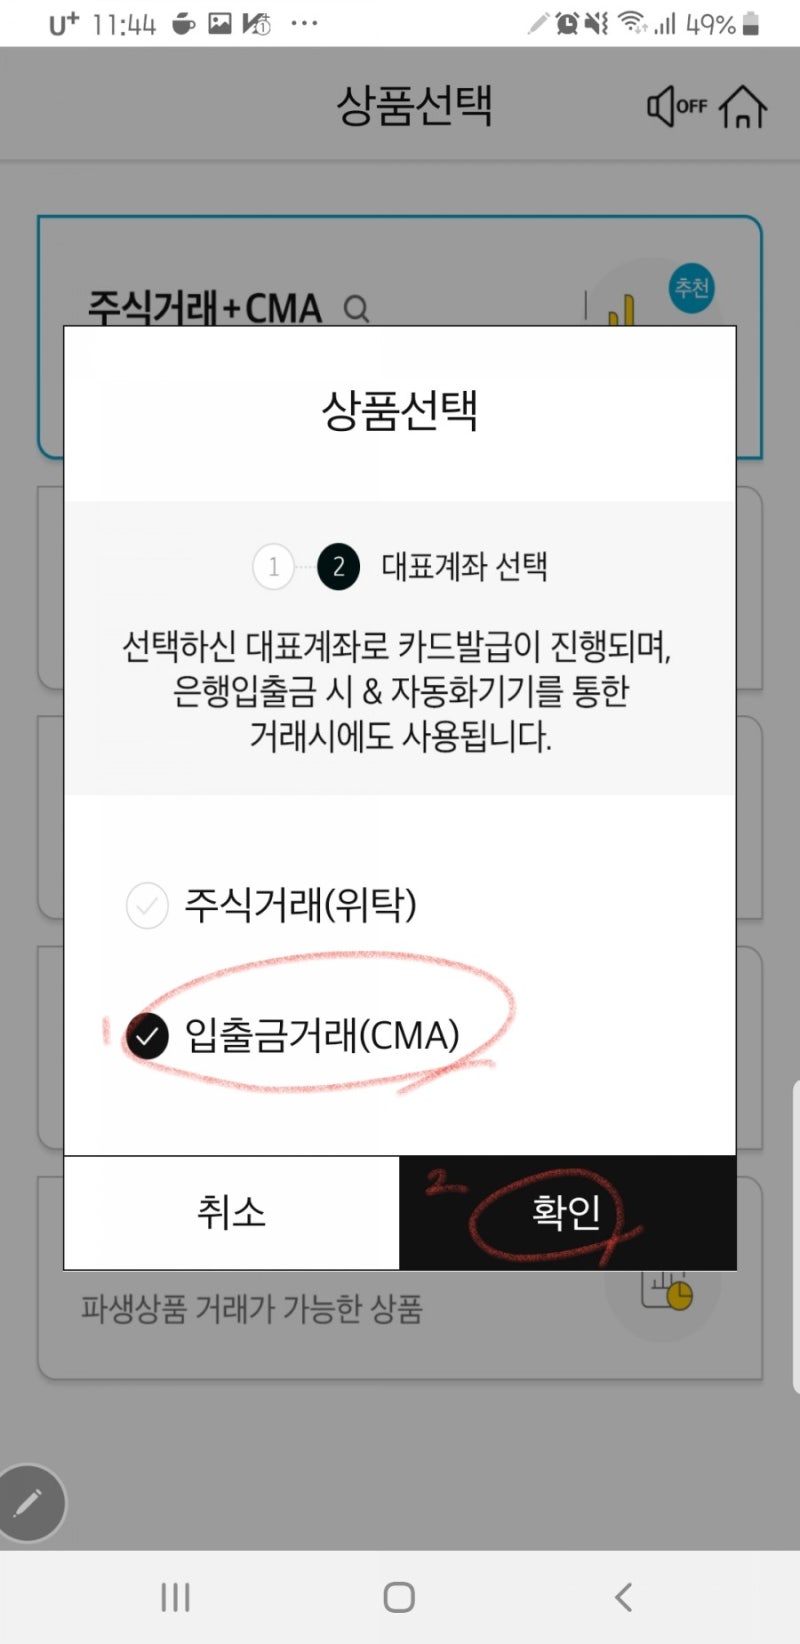This screenshot has width=800, height=1644.
Task: Toggle the sound OFF speaker icon
Action: coord(677,106)
